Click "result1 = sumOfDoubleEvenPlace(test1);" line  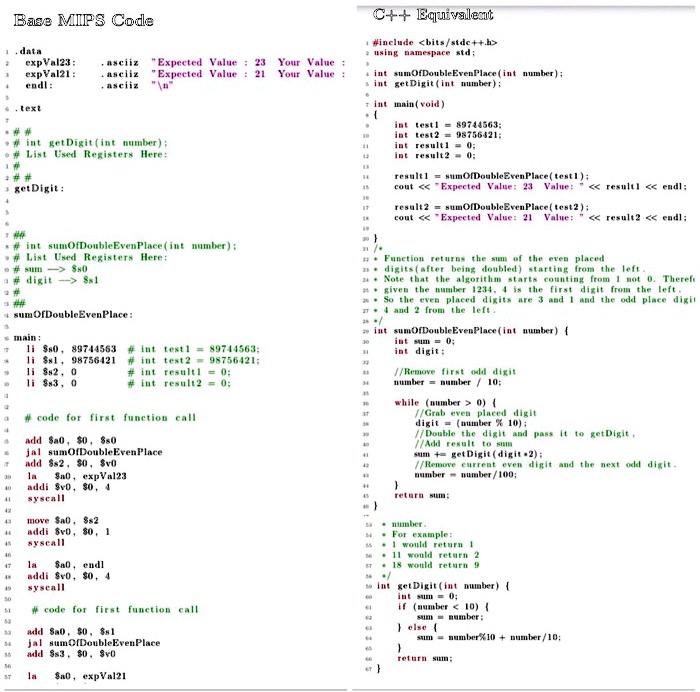(x=492, y=176)
